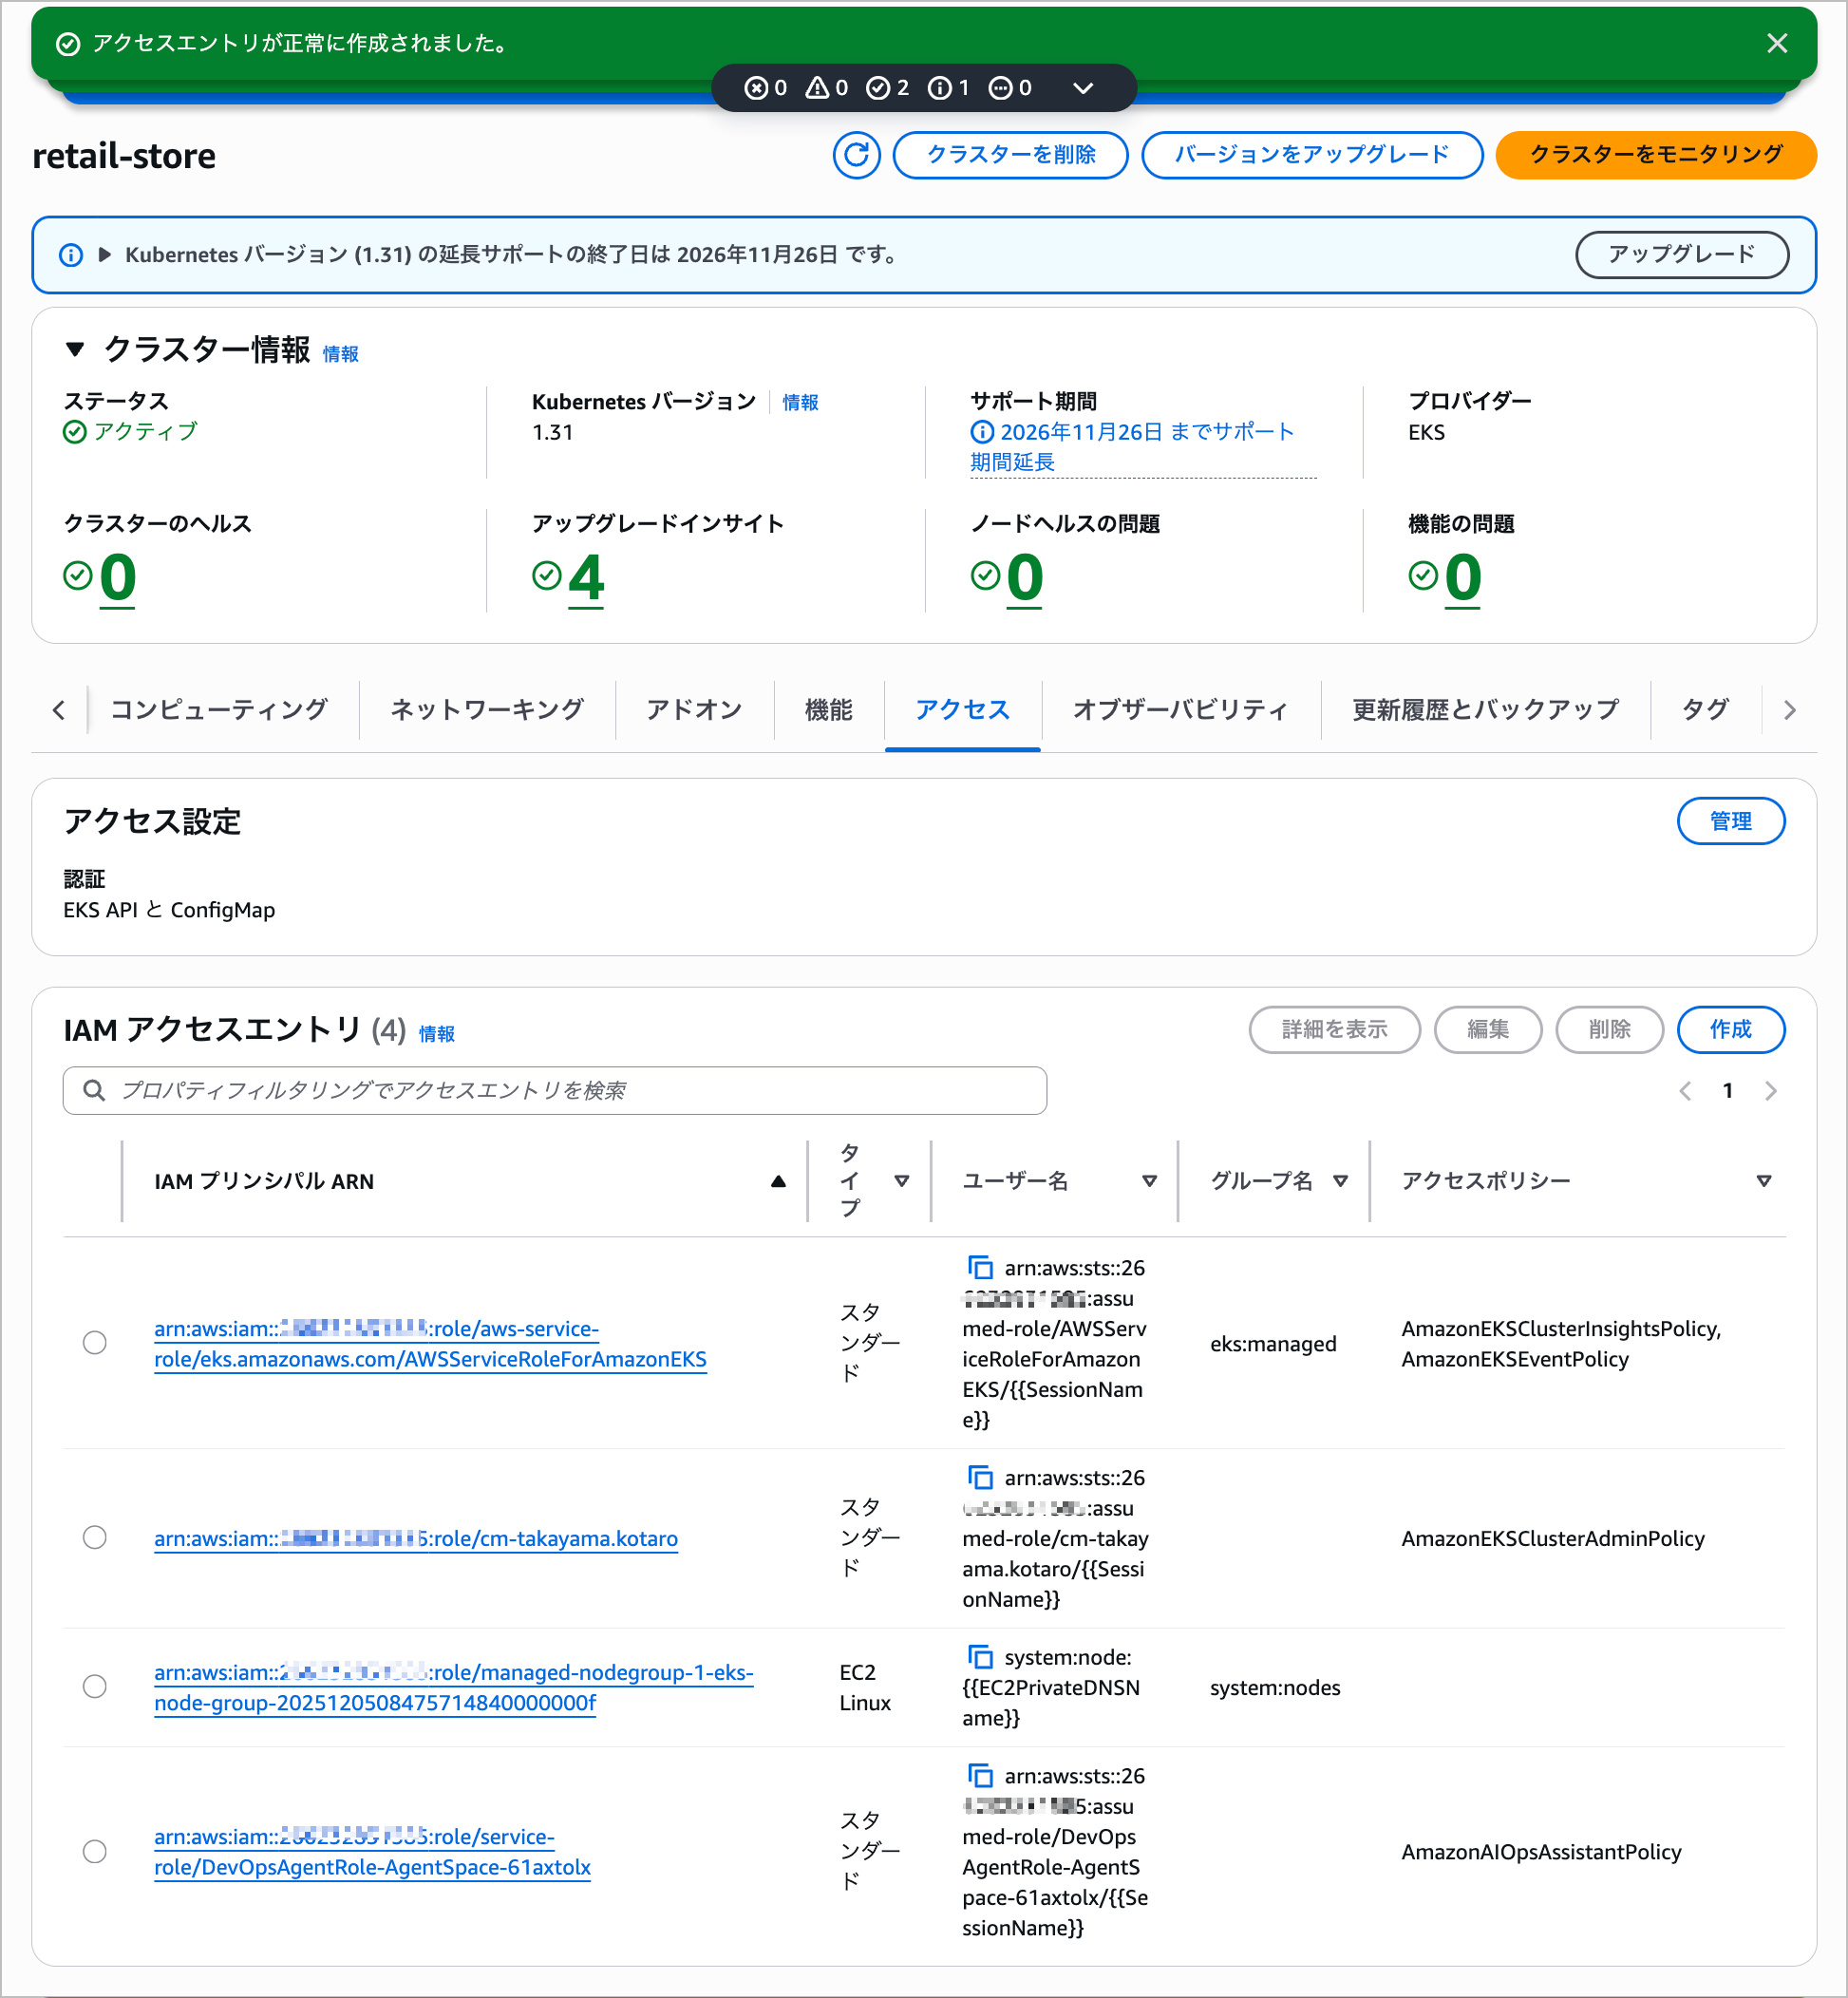Click the access entry search field
Viewport: 1848px width, 1998px height.
click(555, 1090)
